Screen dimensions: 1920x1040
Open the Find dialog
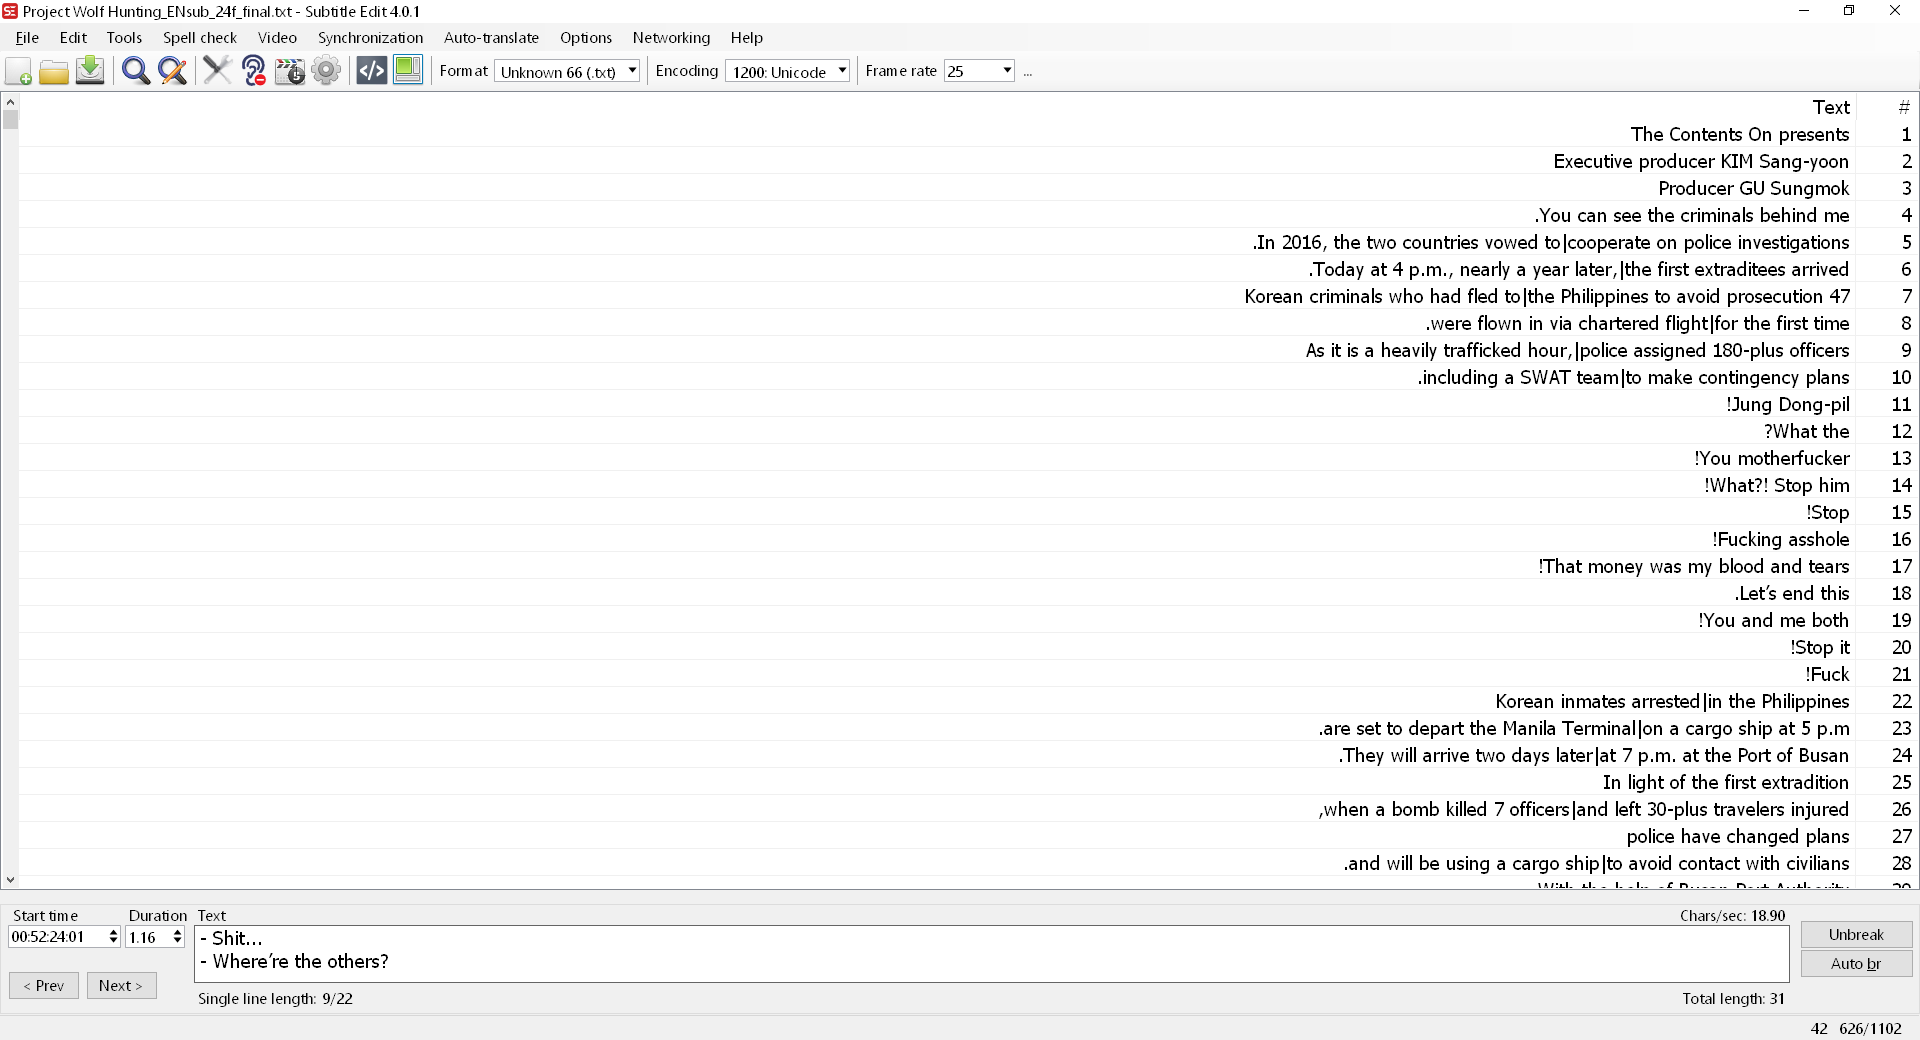pyautogui.click(x=136, y=71)
